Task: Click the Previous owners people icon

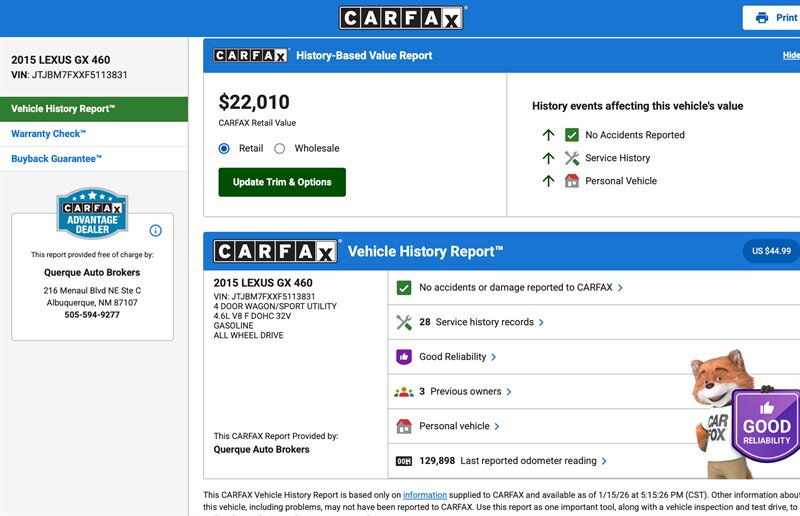Action: (x=404, y=392)
